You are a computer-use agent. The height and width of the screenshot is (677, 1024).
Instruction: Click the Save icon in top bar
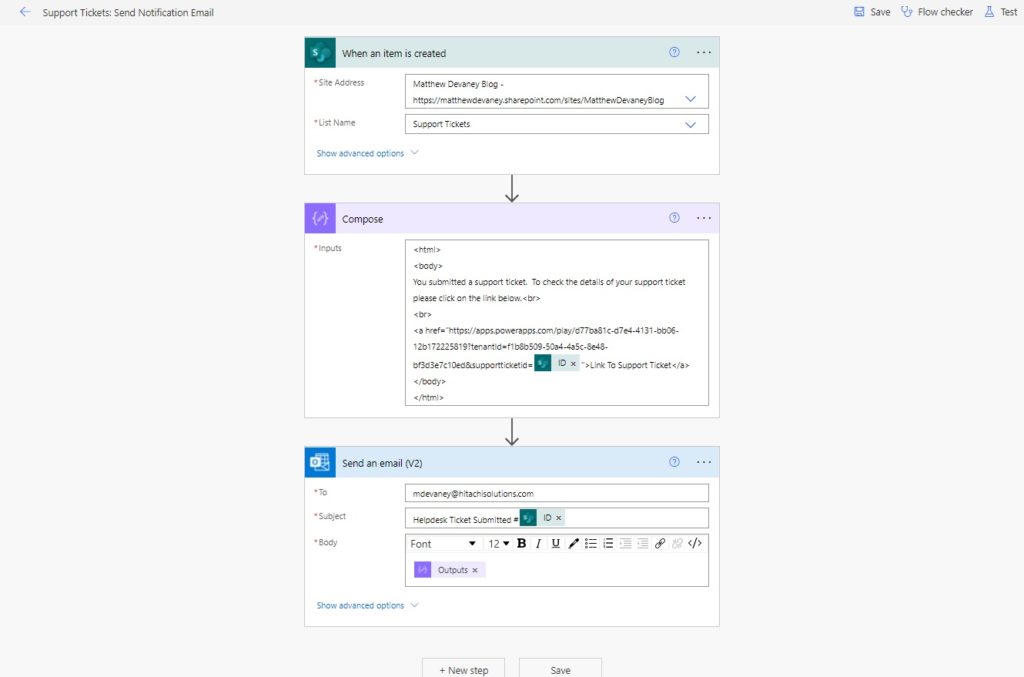[x=859, y=12]
